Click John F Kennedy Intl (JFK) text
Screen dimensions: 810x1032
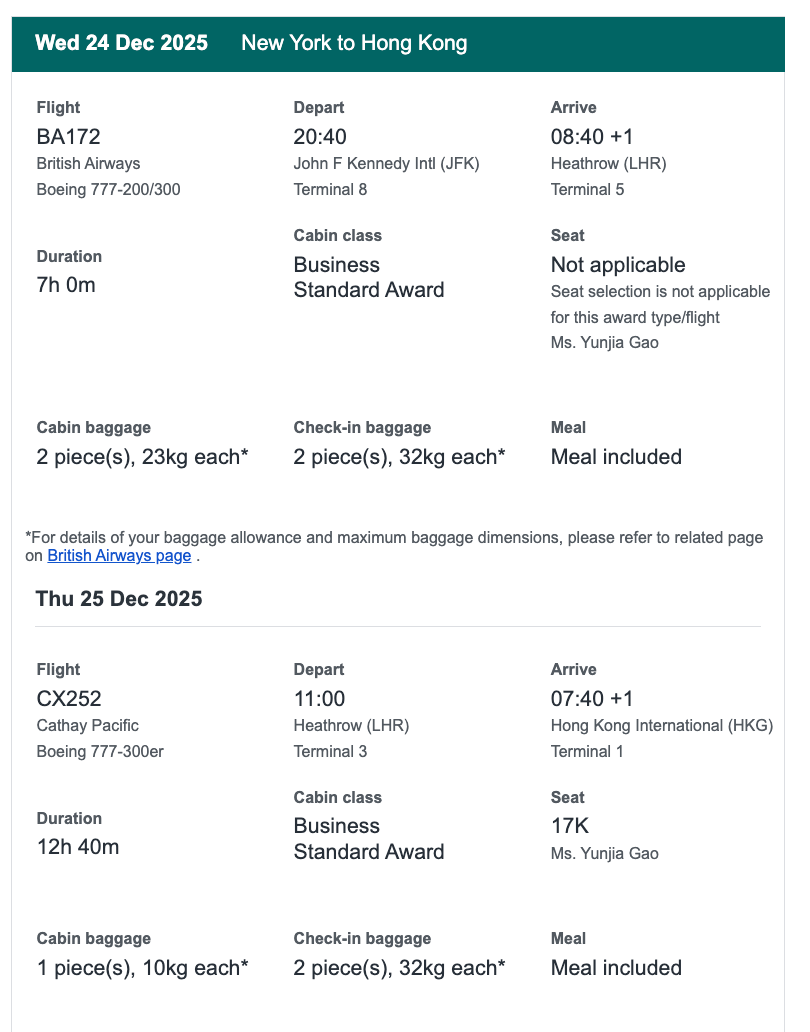click(386, 163)
